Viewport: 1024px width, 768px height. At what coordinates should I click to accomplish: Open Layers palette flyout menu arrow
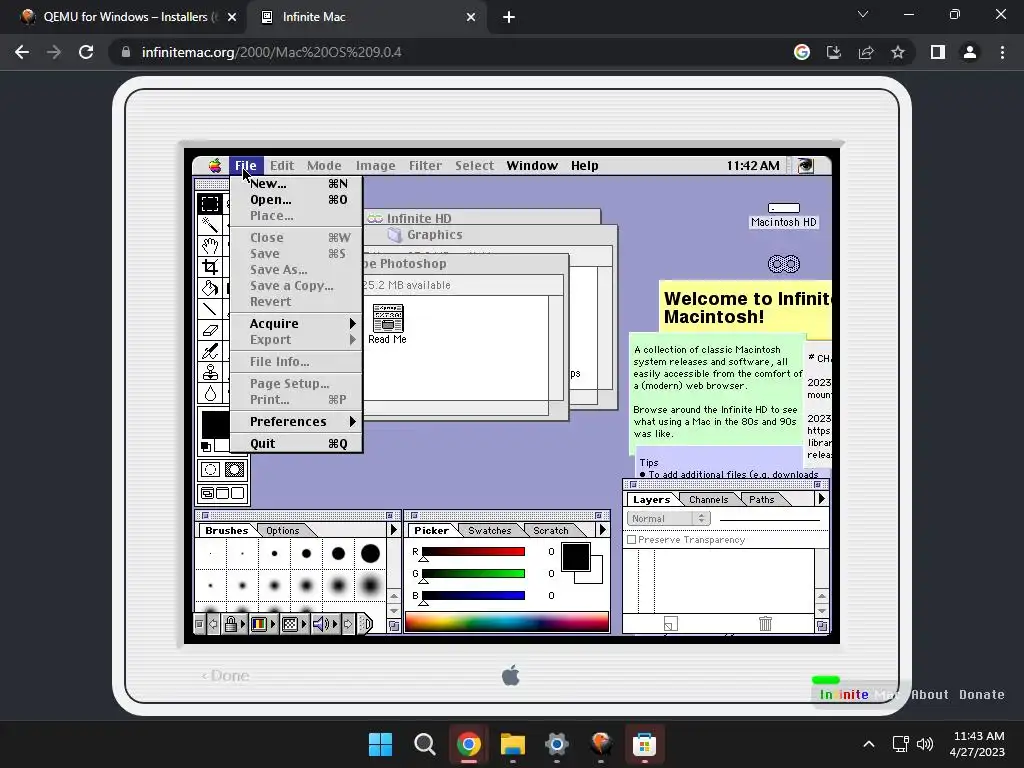tap(821, 498)
